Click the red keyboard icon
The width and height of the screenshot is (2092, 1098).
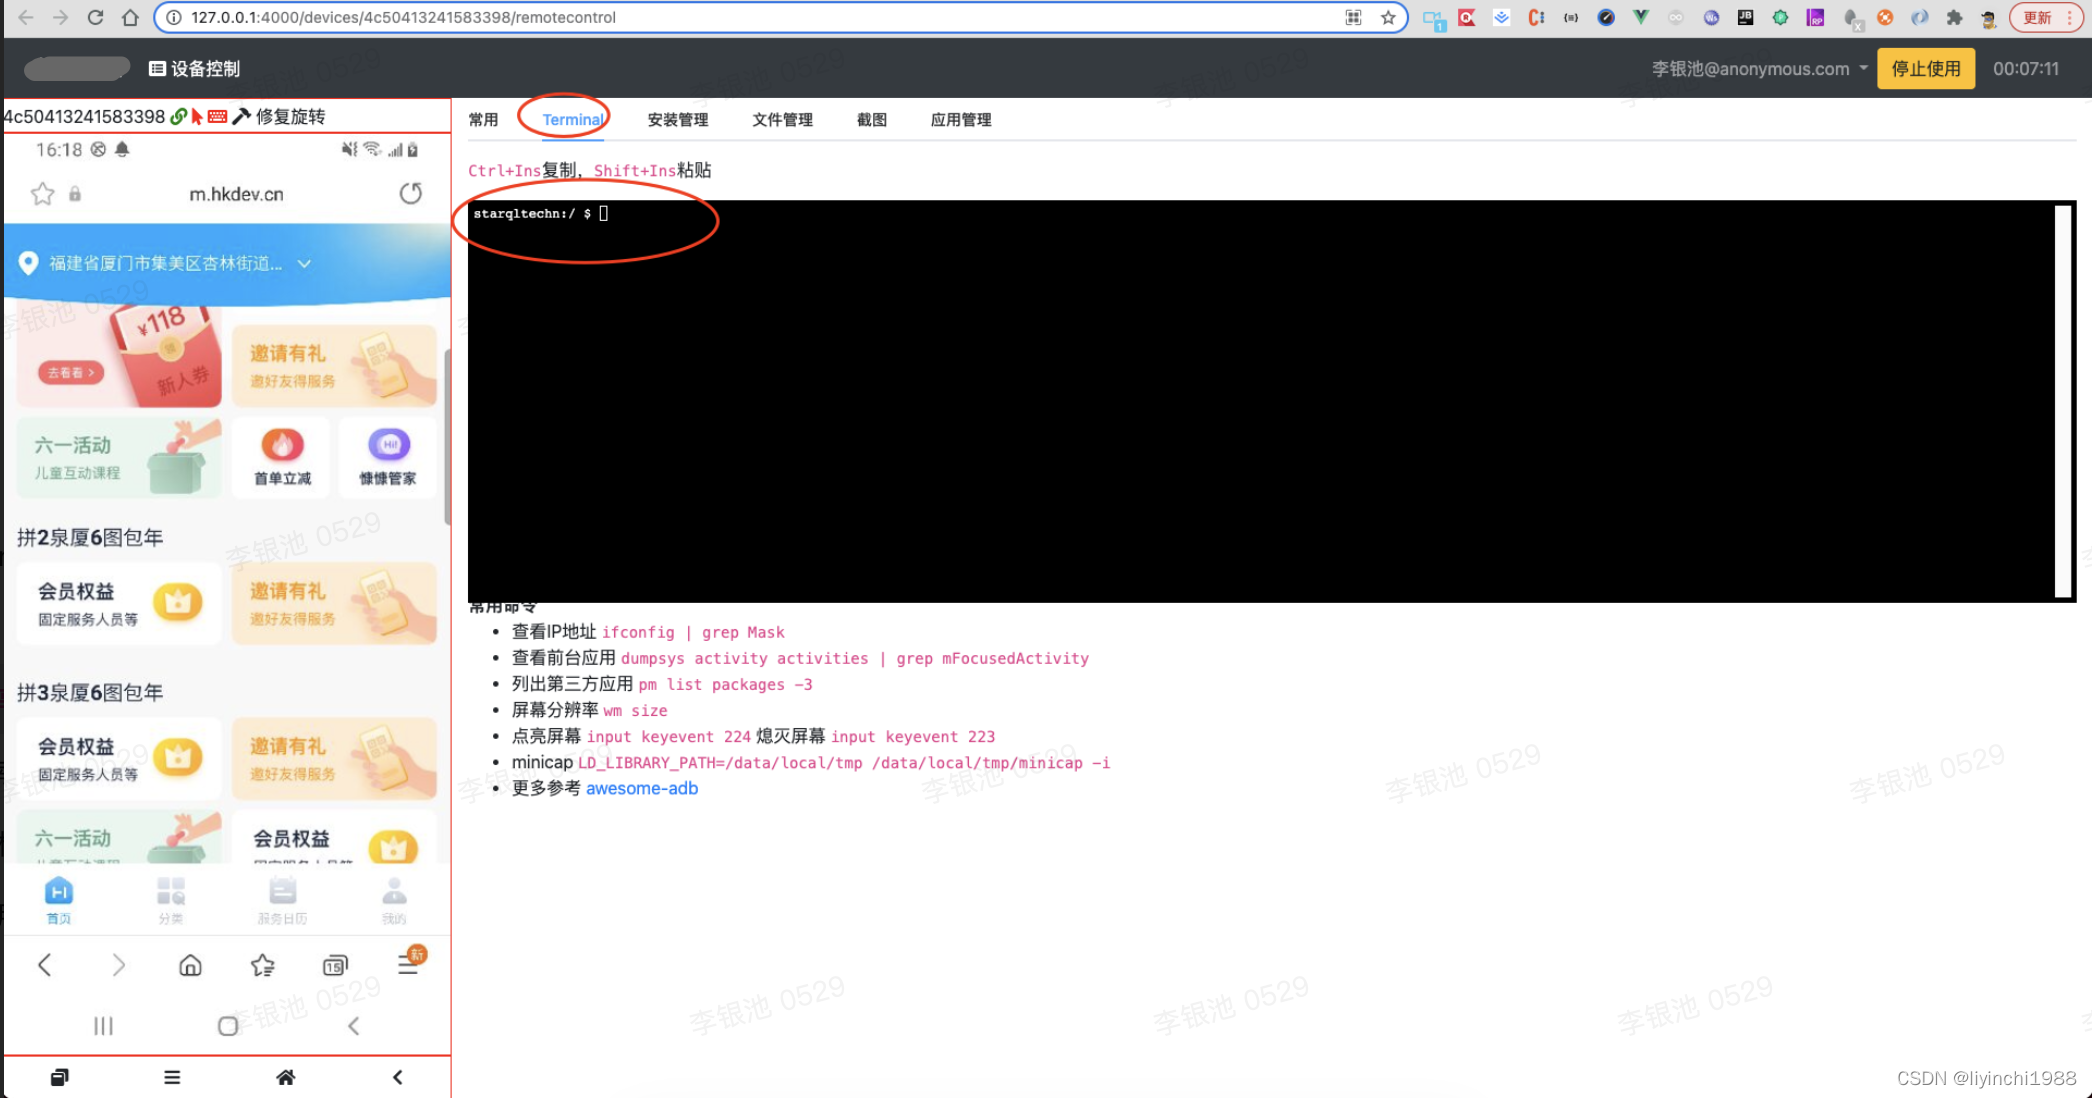217,117
